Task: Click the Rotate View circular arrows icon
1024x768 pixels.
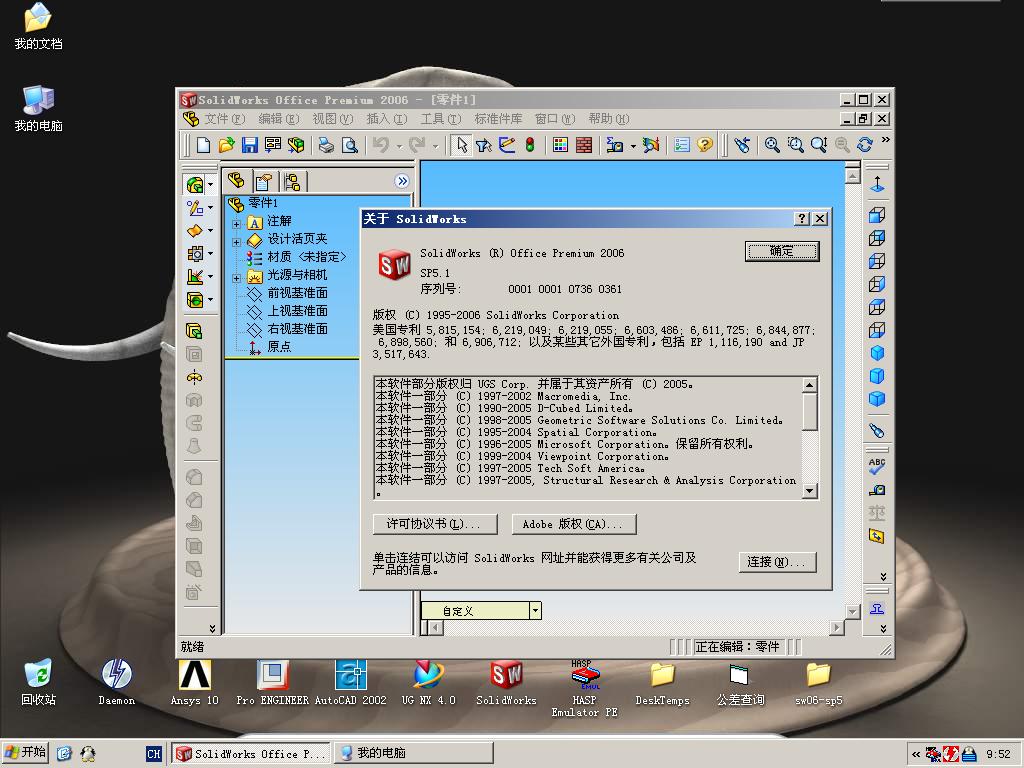Action: click(865, 145)
